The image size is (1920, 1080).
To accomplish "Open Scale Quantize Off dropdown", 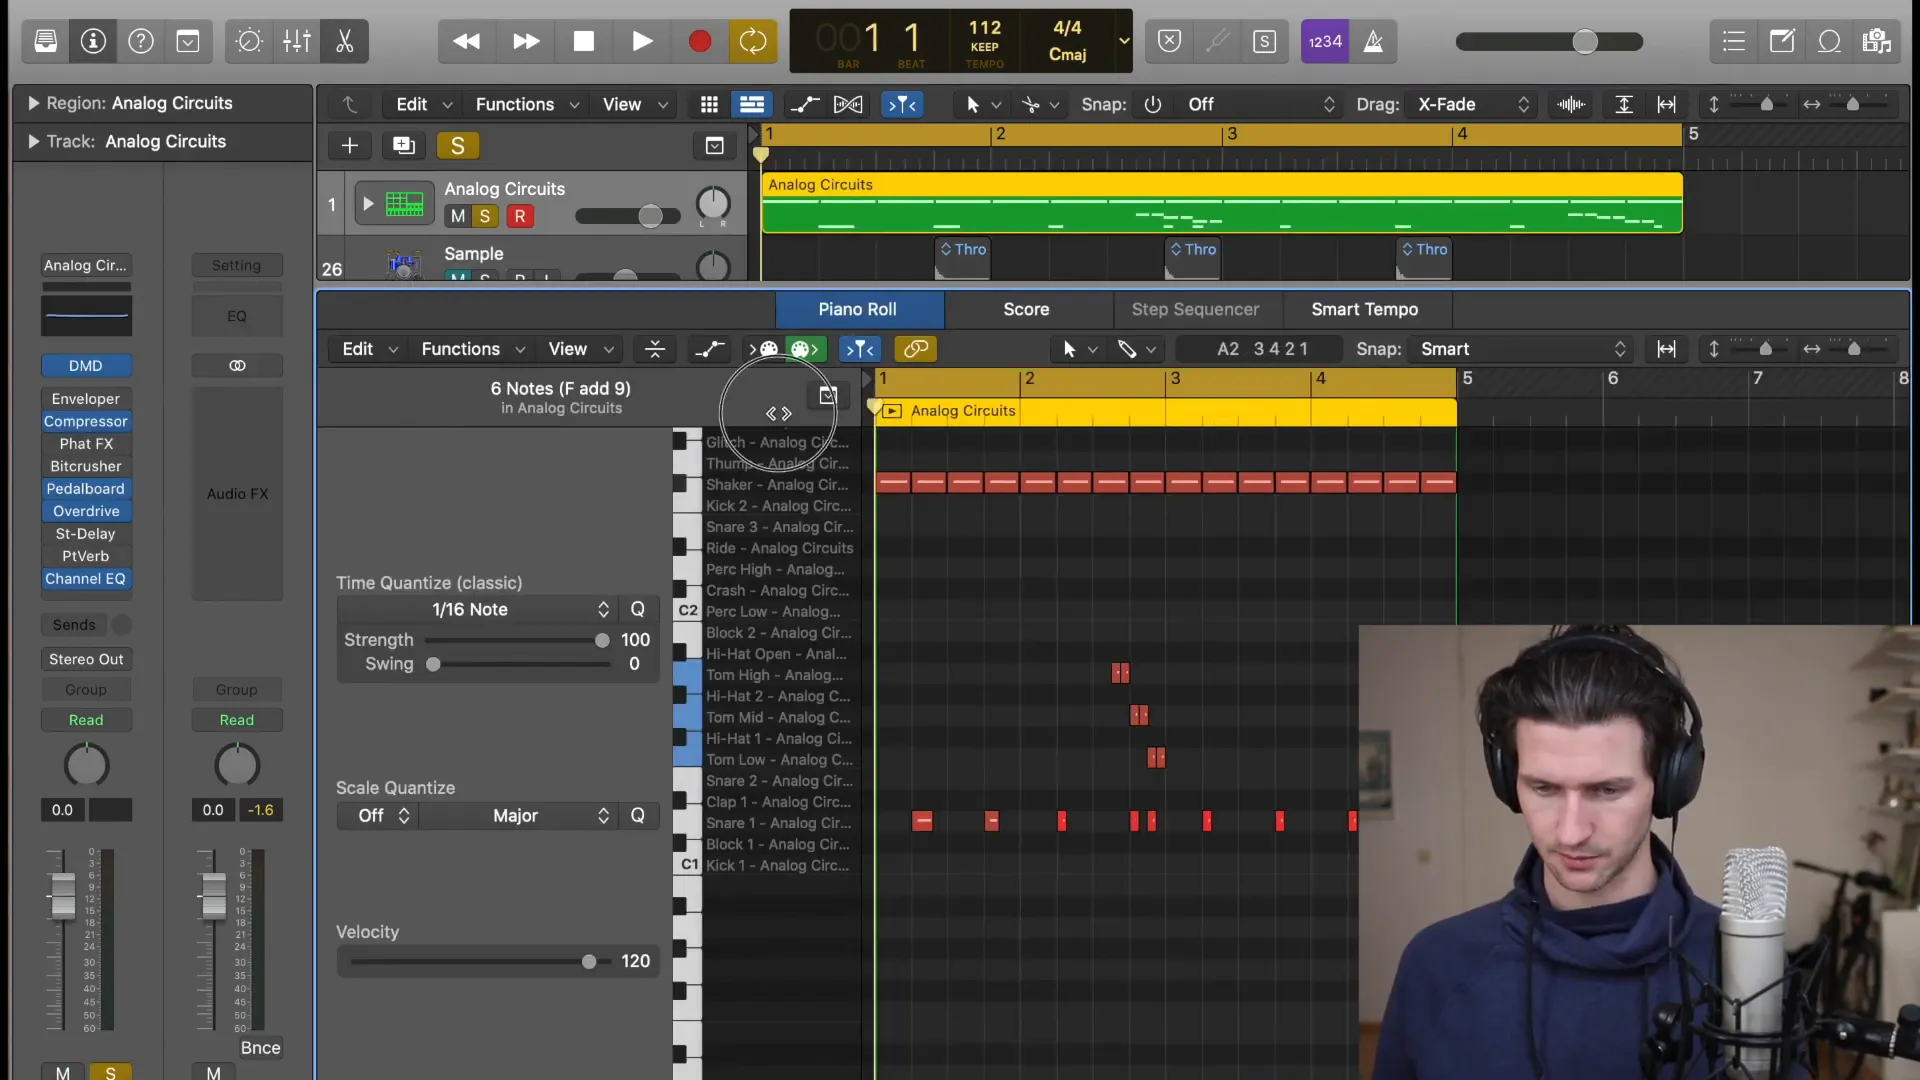I will [378, 815].
